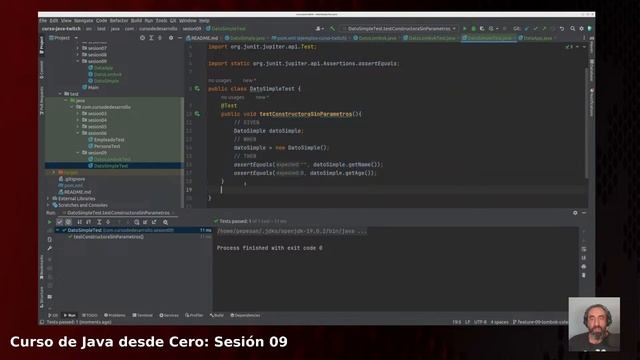Screen dimensions: 640x360
Task: Click Collapse All in the test results toolbar
Action: [108, 222]
